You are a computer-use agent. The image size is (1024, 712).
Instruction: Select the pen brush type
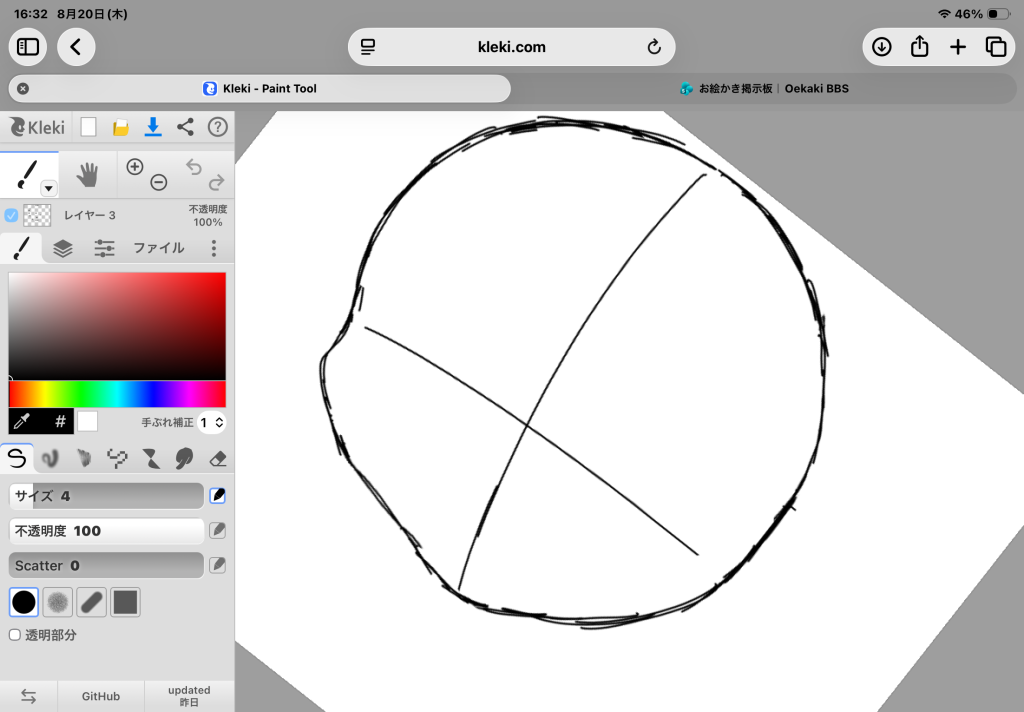17,457
